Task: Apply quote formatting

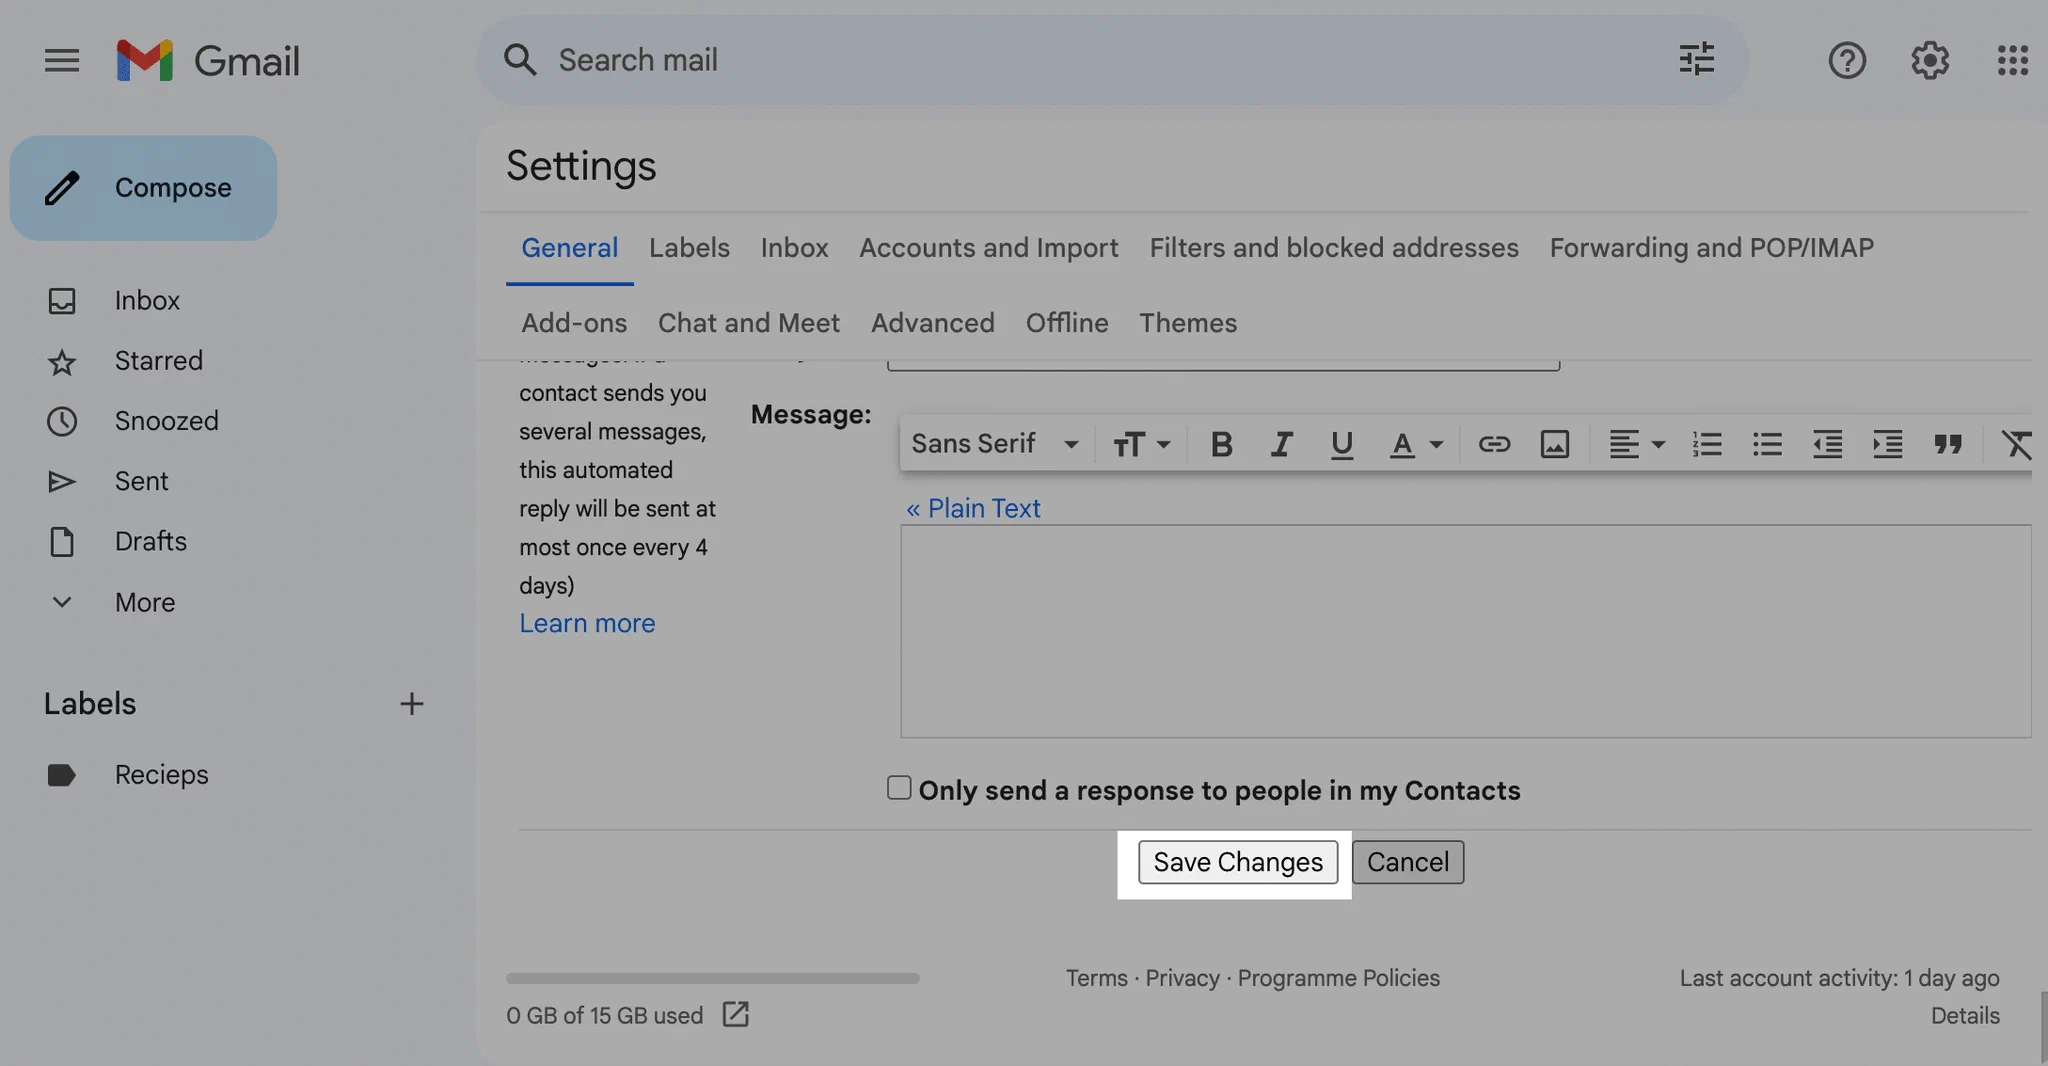Action: pos(1948,444)
